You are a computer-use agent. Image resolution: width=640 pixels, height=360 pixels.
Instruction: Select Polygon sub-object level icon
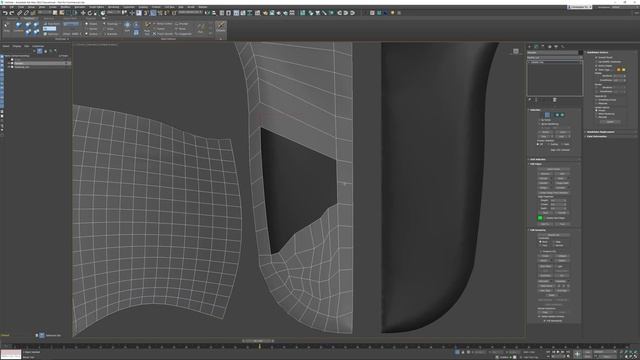[x=557, y=115]
